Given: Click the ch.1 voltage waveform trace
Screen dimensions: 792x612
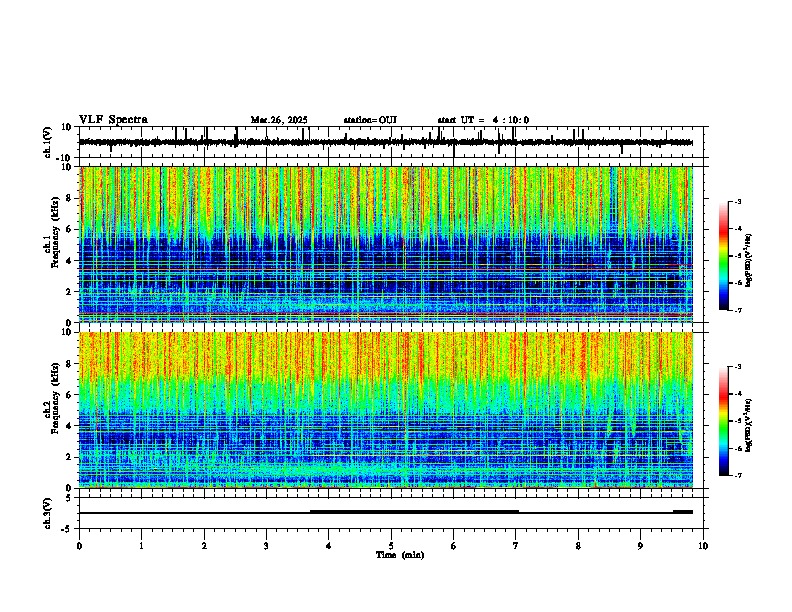Looking at the screenshot, I should coord(386,142).
